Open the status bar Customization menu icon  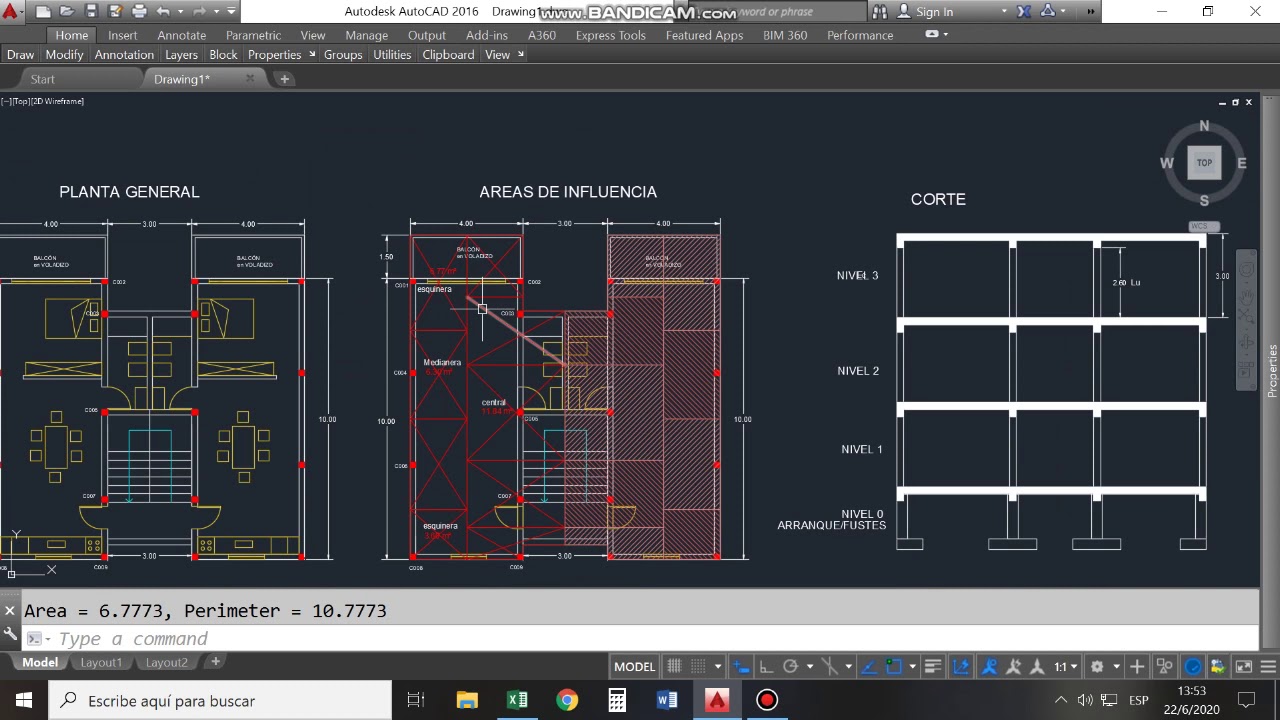(x=1267, y=667)
